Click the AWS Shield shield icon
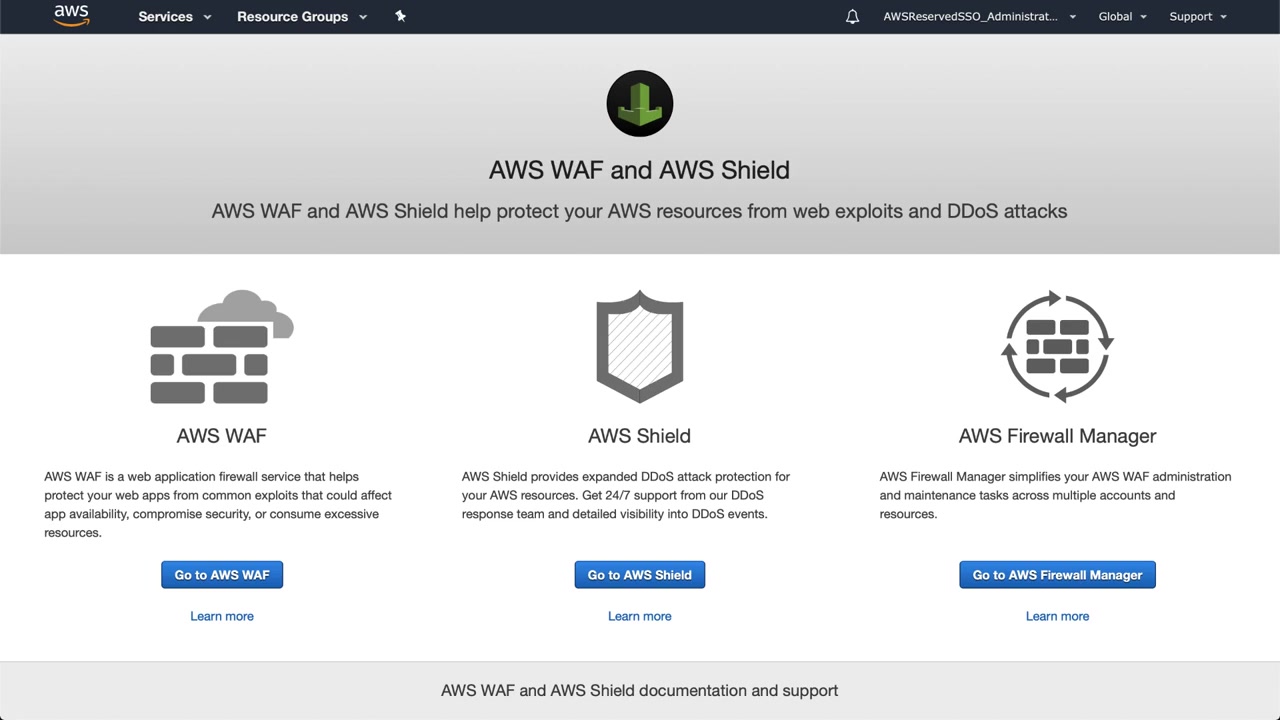This screenshot has height=720, width=1280. coord(640,347)
